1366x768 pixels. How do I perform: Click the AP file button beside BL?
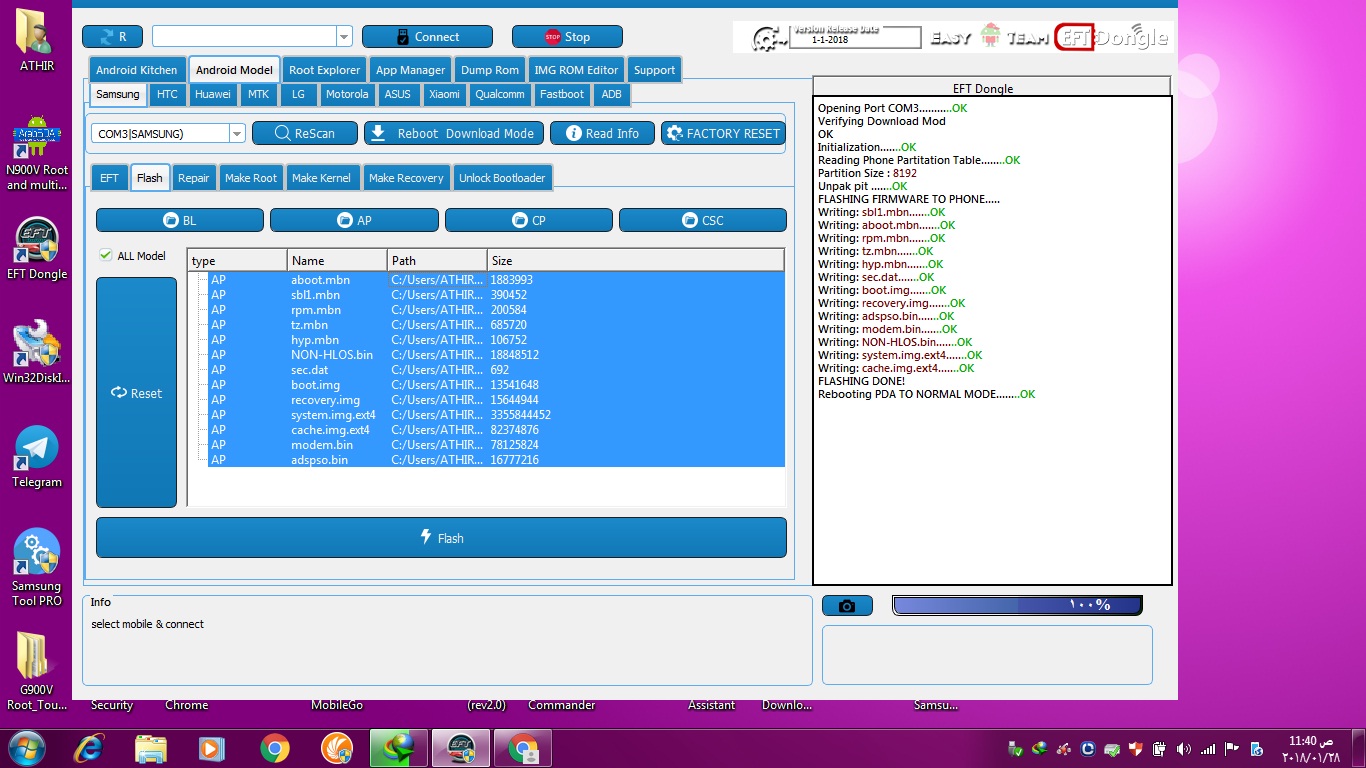[354, 220]
